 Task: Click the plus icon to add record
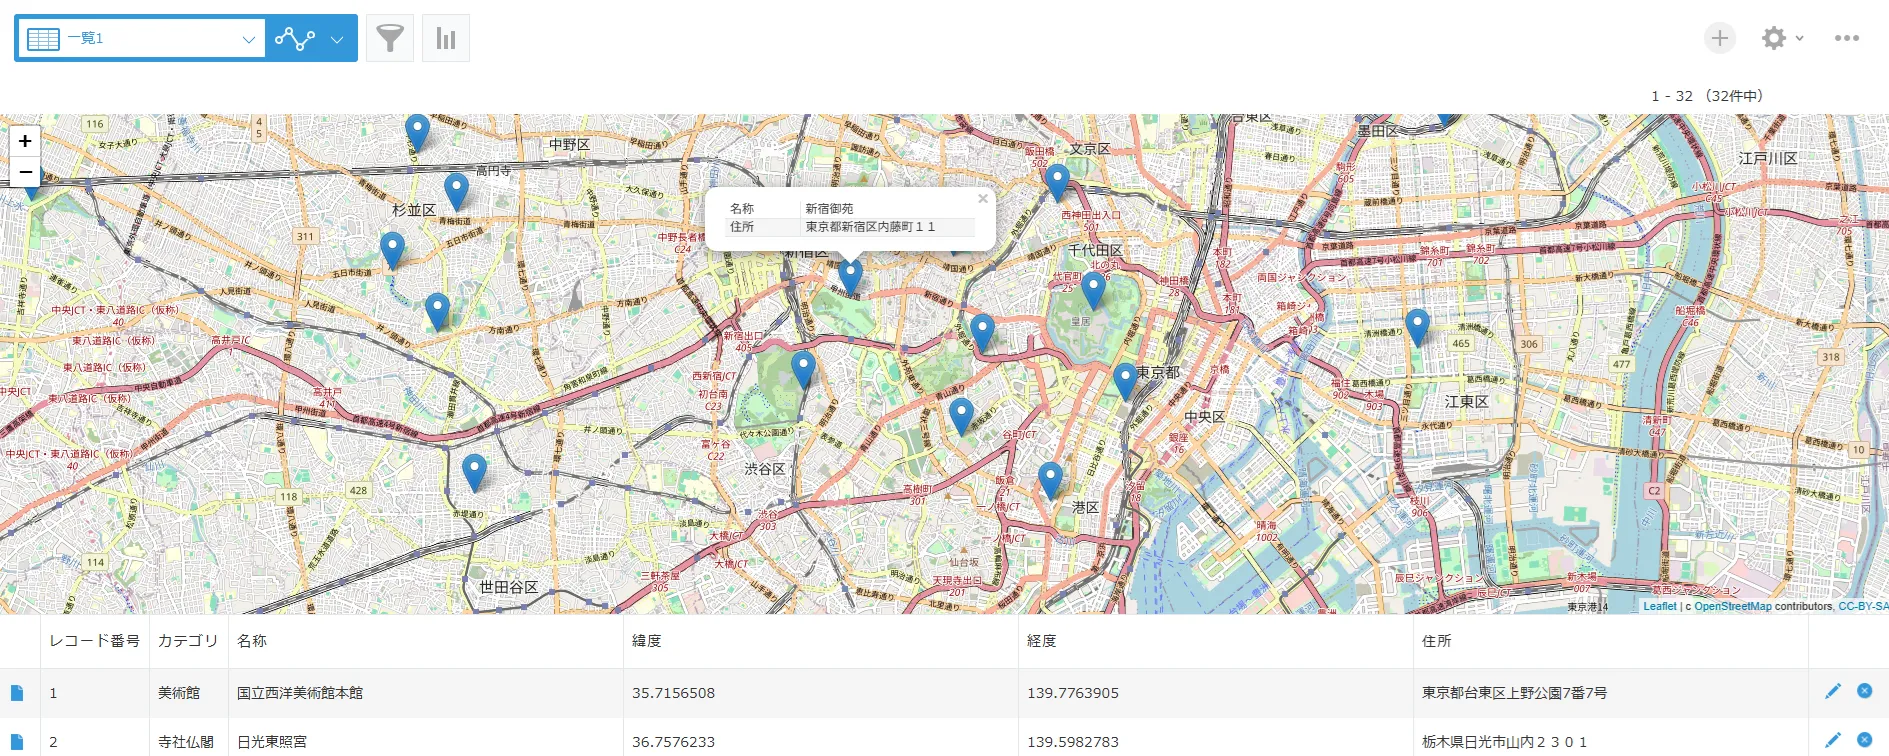coord(1719,39)
